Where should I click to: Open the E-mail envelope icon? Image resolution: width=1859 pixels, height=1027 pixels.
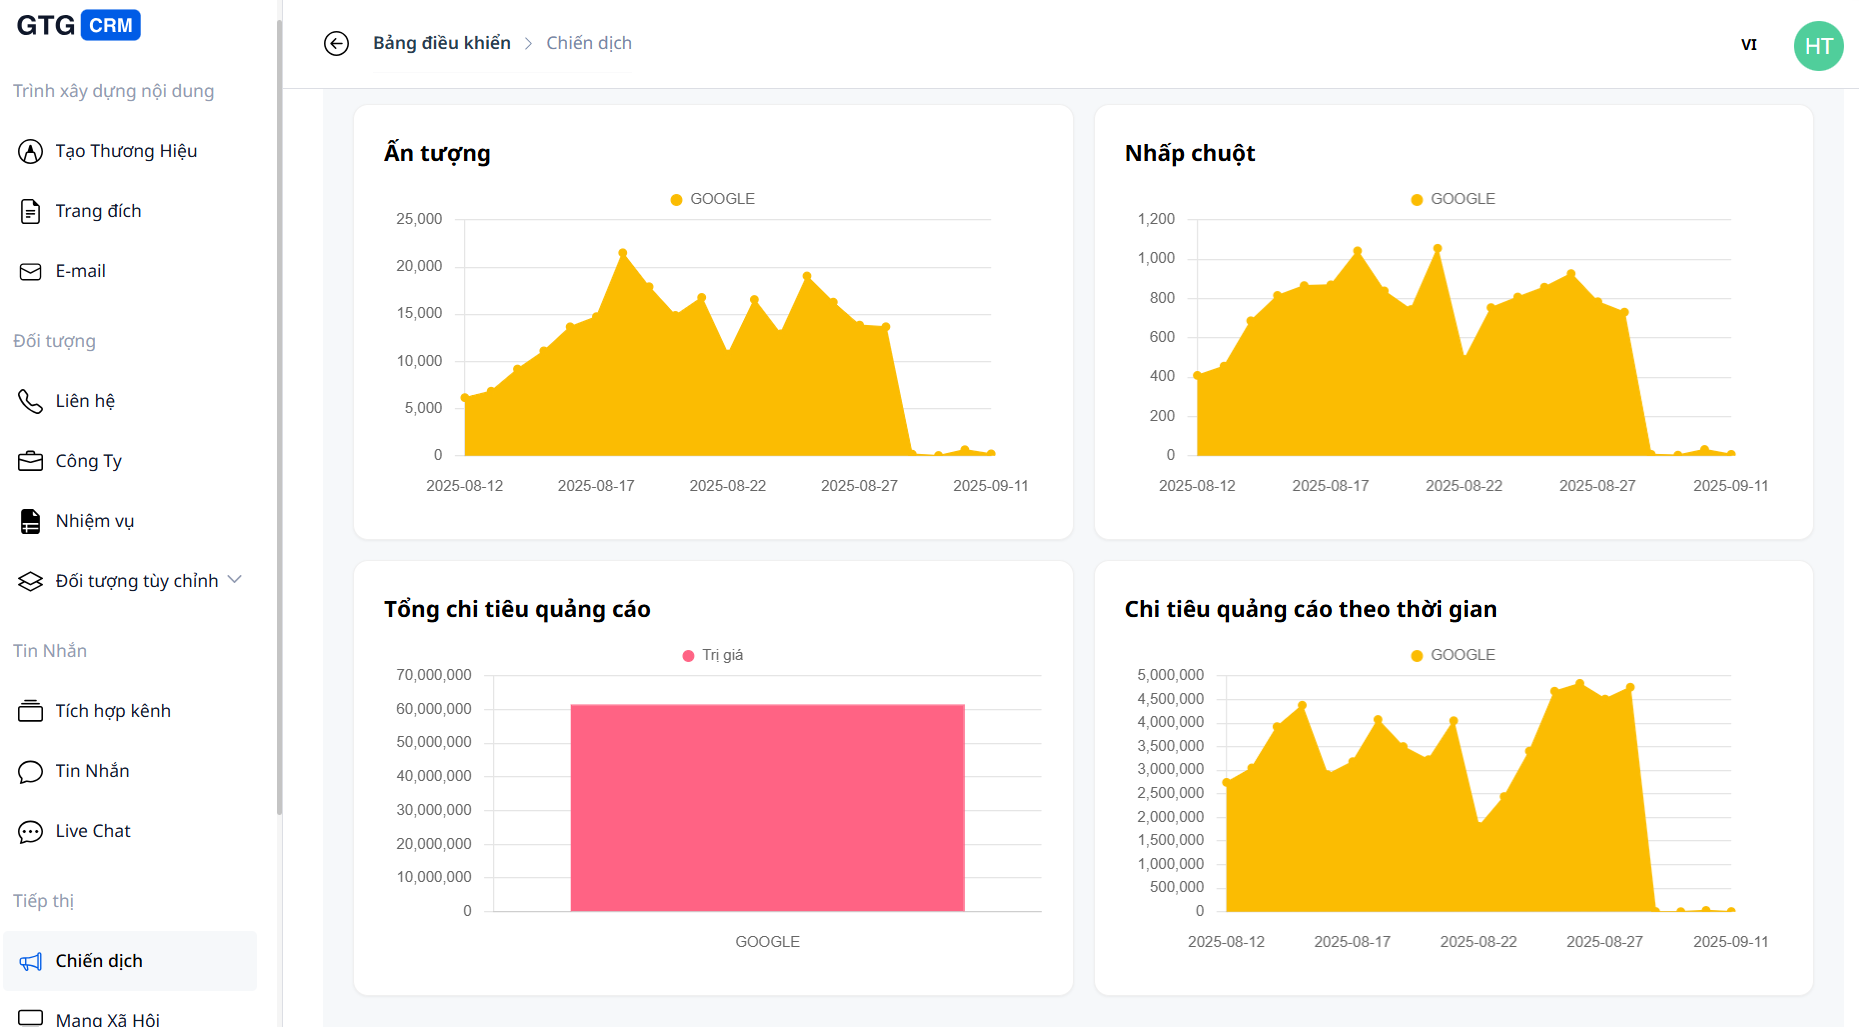pyautogui.click(x=30, y=271)
